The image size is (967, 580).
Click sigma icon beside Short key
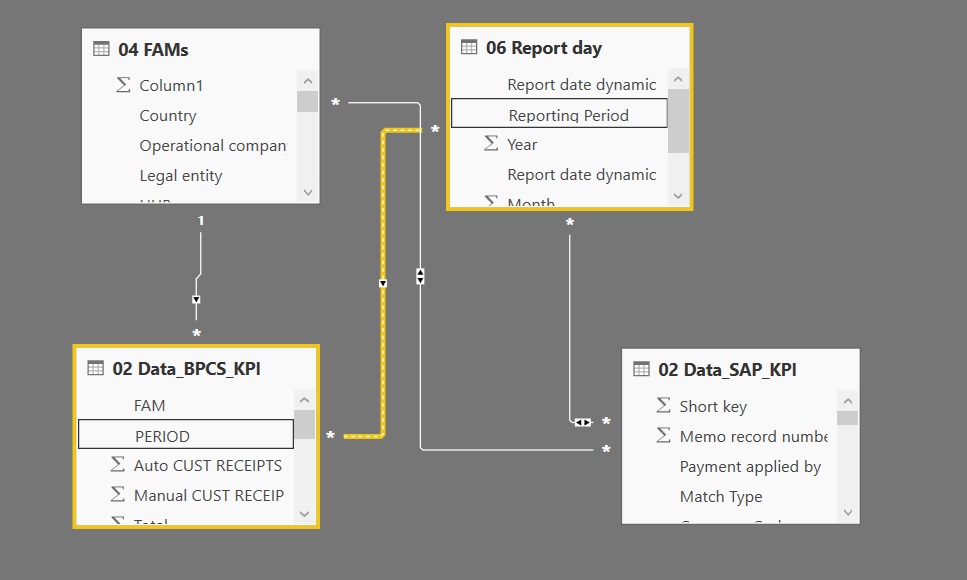tap(664, 405)
